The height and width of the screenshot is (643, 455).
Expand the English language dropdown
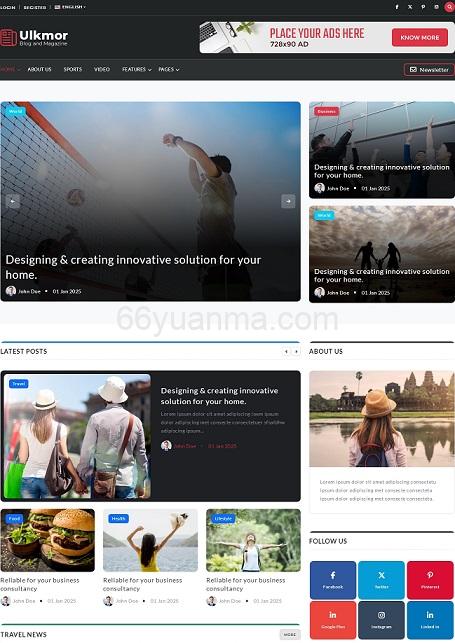(70, 7)
